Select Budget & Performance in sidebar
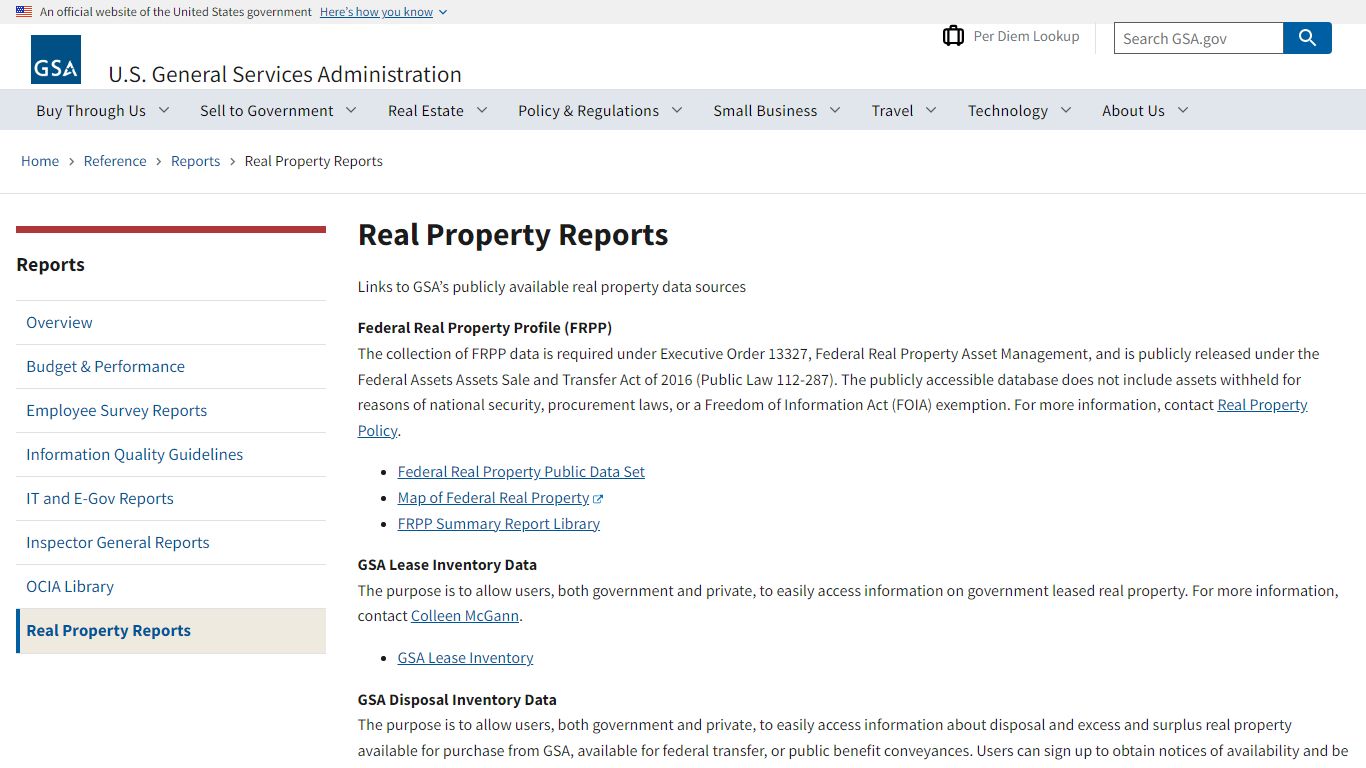1366x768 pixels. point(171,366)
